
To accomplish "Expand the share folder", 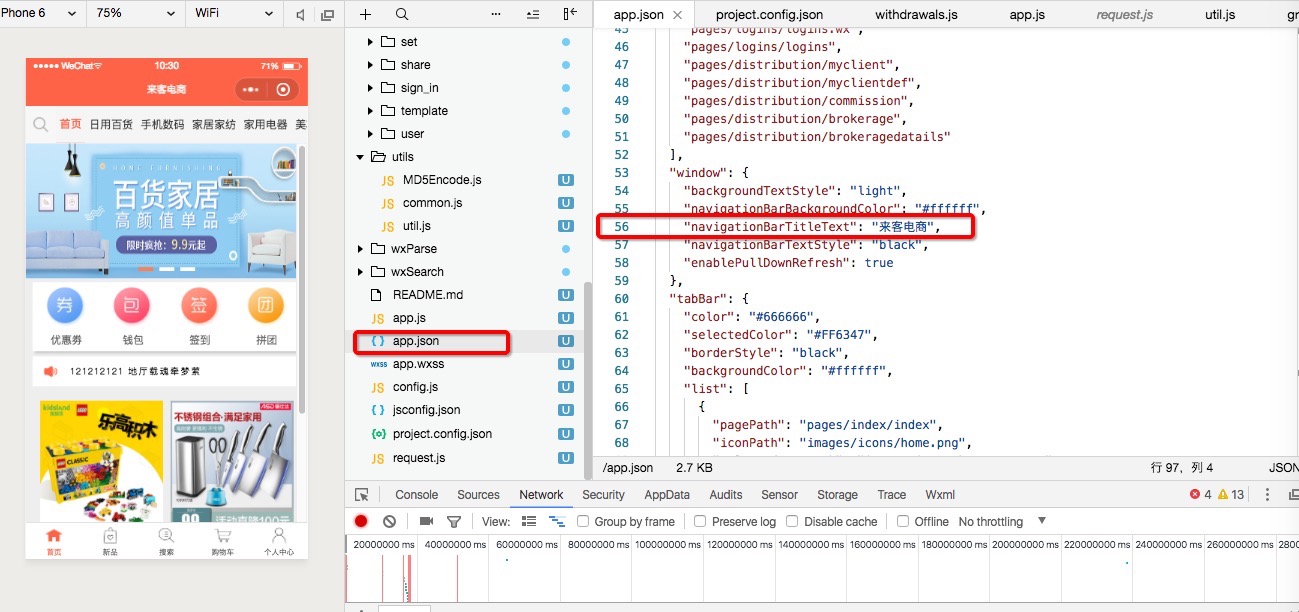I will pyautogui.click(x=370, y=65).
